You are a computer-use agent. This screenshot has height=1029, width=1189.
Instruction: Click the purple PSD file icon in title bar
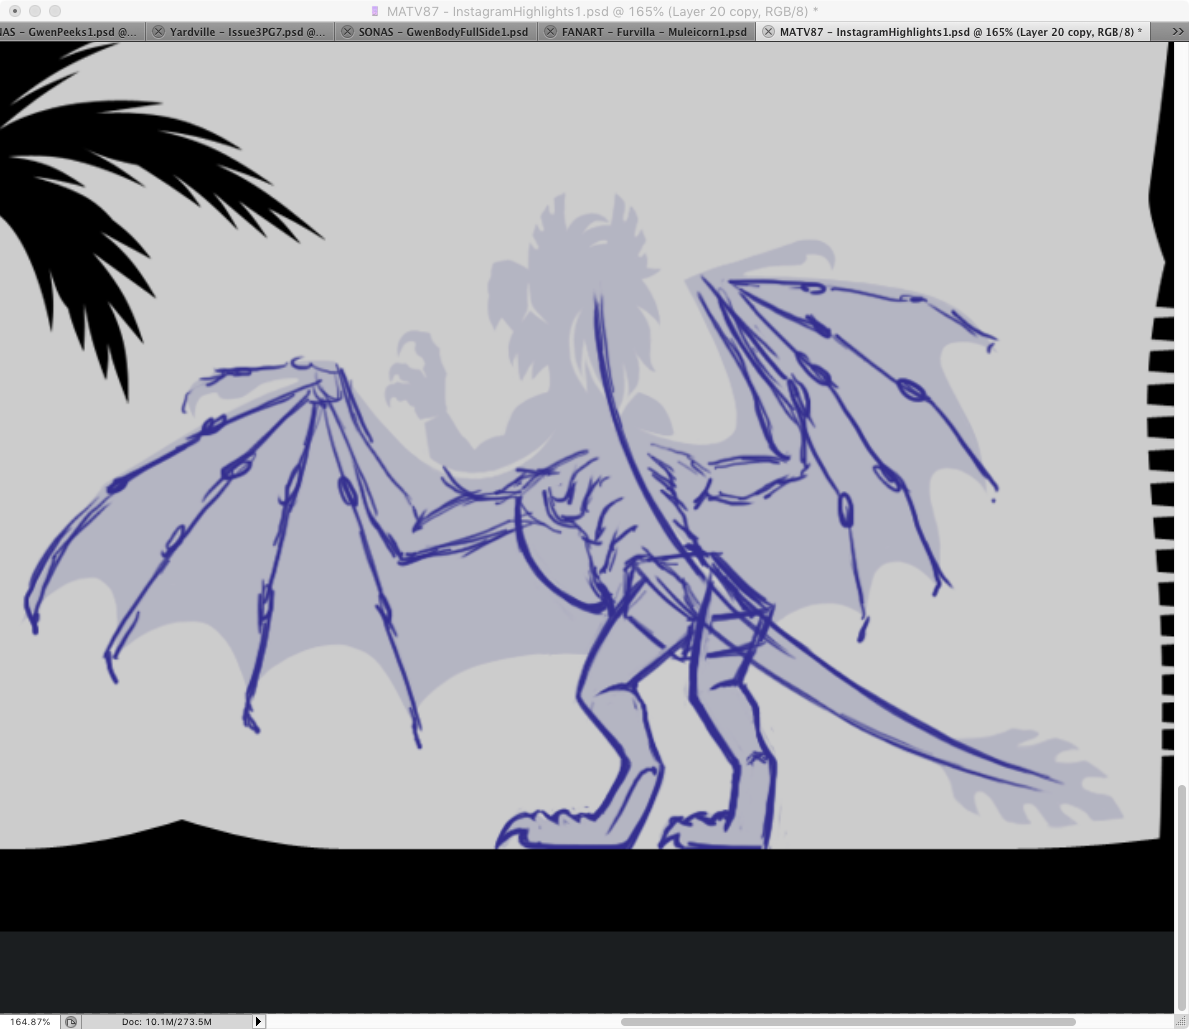(375, 11)
